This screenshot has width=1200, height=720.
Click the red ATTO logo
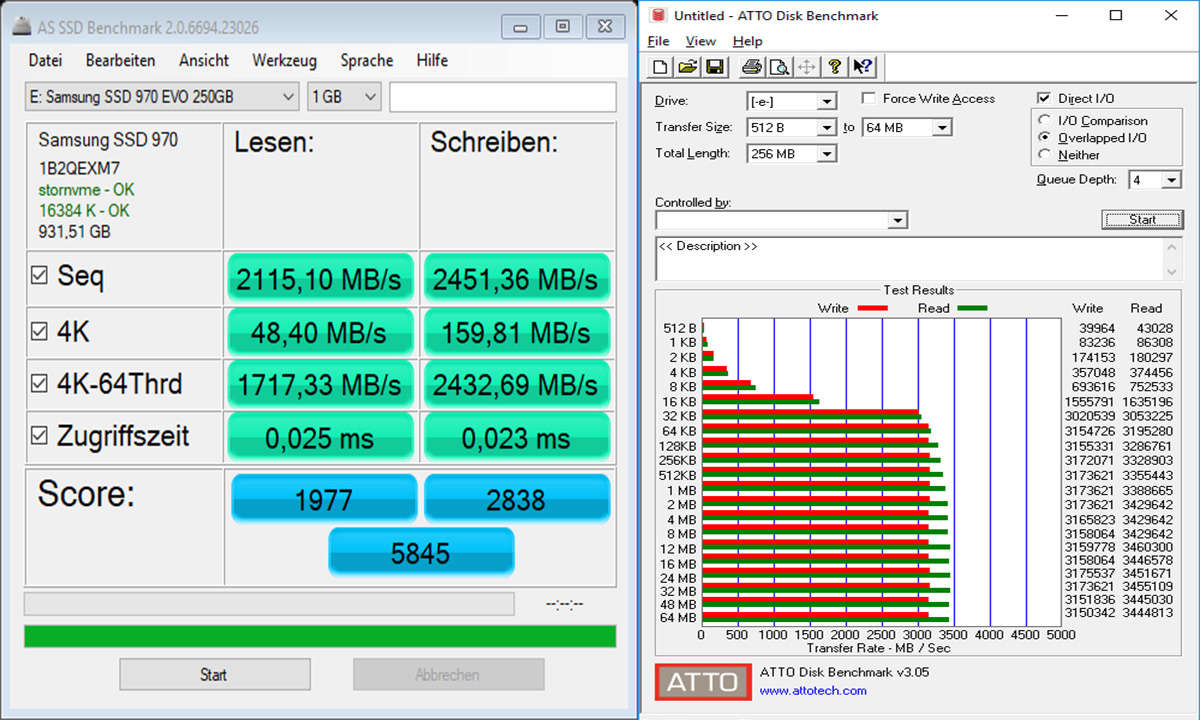click(703, 682)
